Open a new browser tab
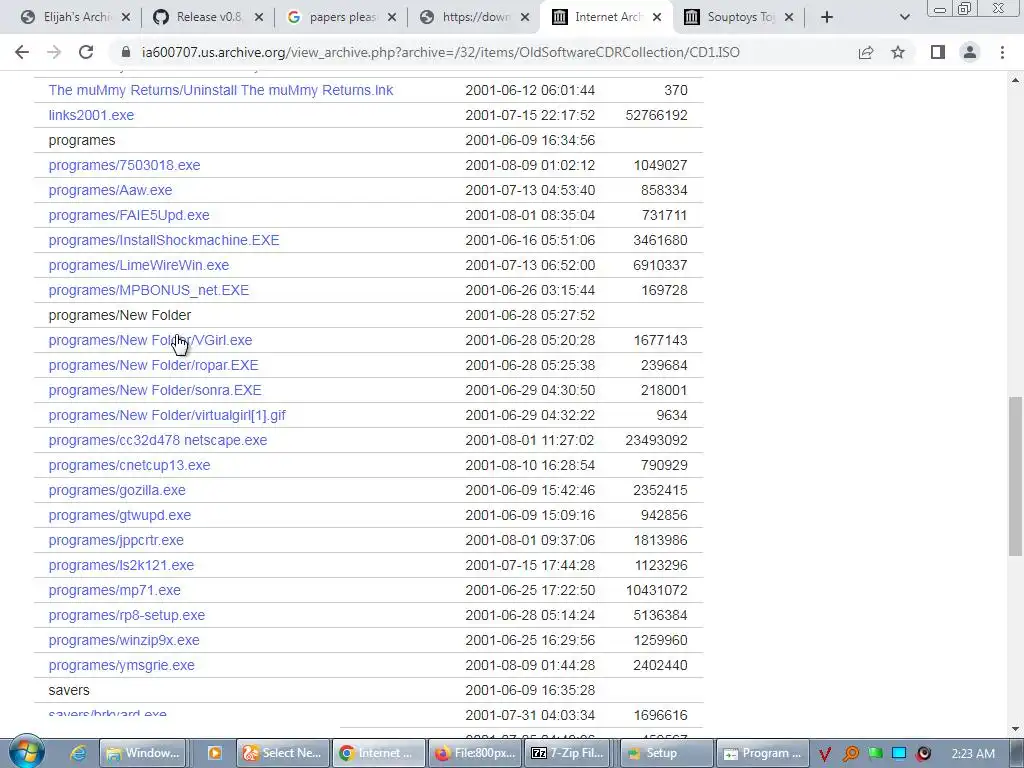 (827, 17)
